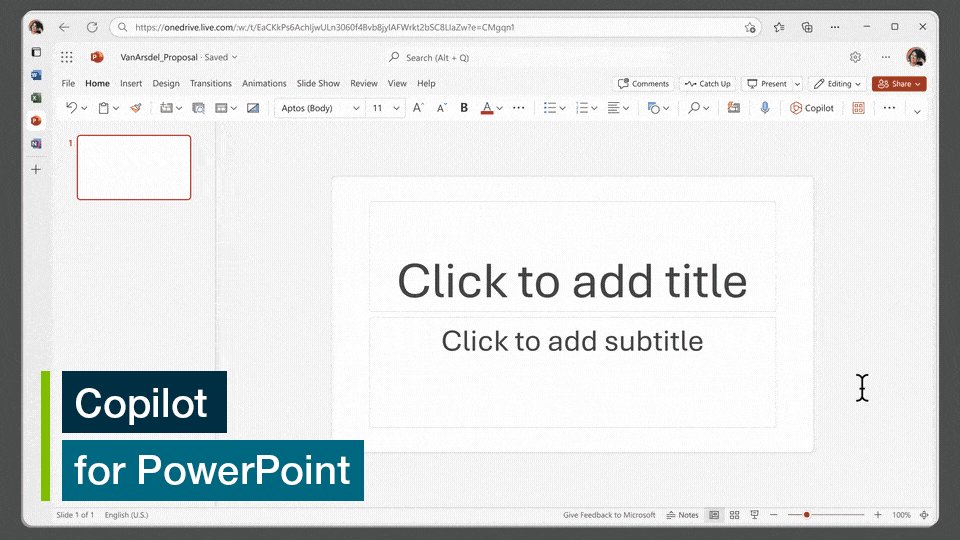Open the Designer icon
Viewport: 960px width, 540px height.
pyautogui.click(x=733, y=108)
